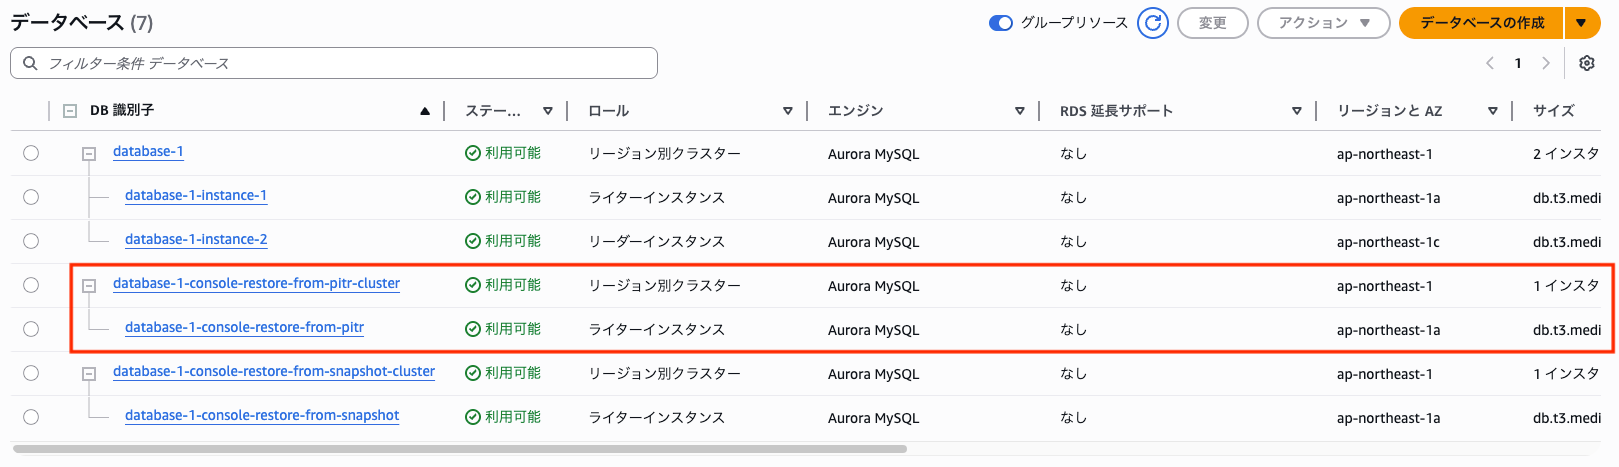This screenshot has width=1619, height=467.
Task: Open the データベースの作成 split-button arrow
Action: [x=1580, y=23]
